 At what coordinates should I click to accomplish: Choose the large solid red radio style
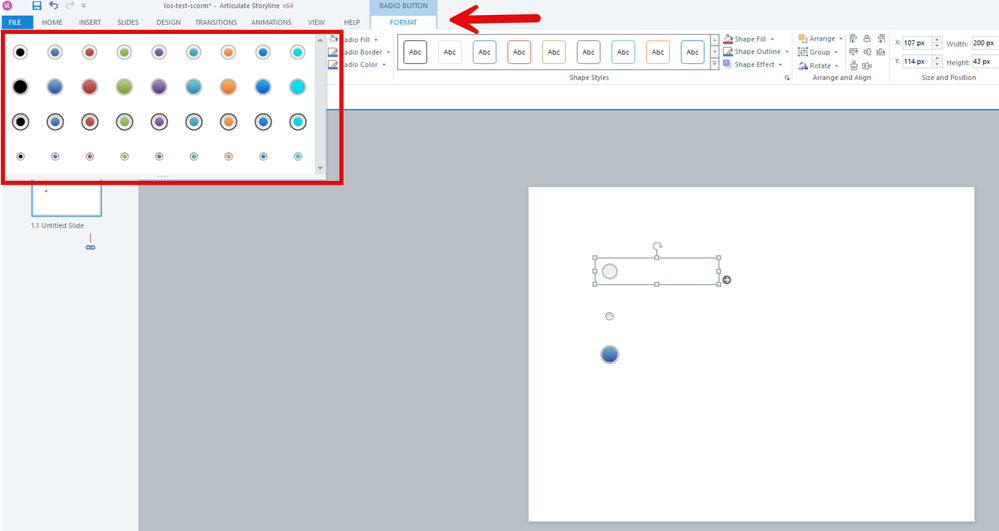[90, 87]
